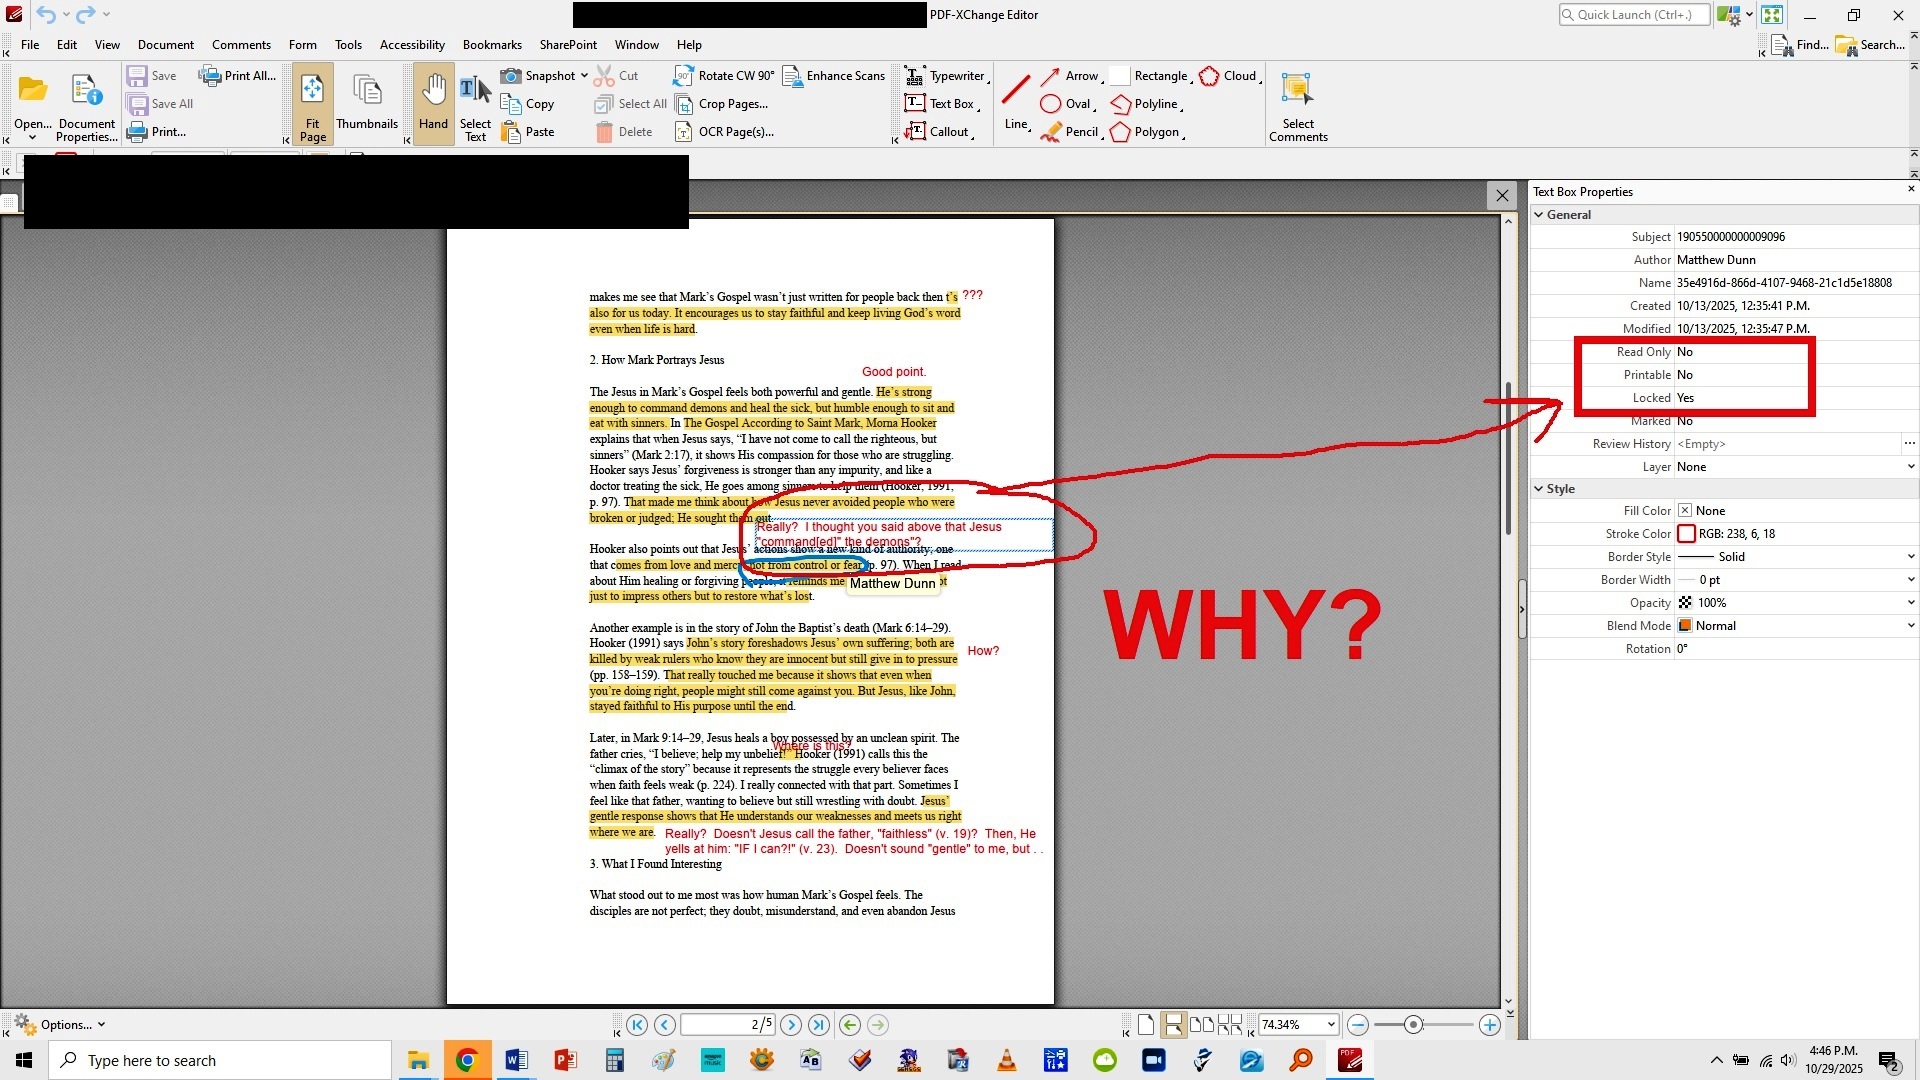Click the Fill Color None checkbox
The height and width of the screenshot is (1080, 1920).
1686,511
